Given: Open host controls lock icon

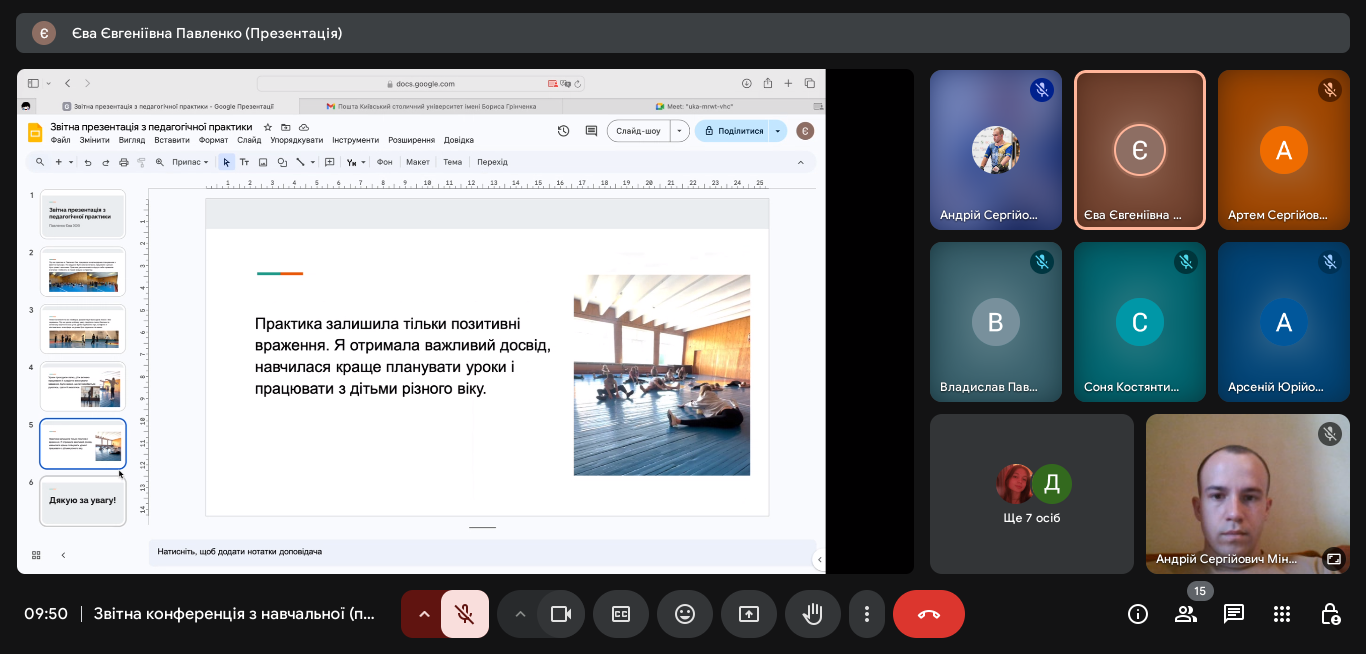Looking at the screenshot, I should pyautogui.click(x=1330, y=614).
